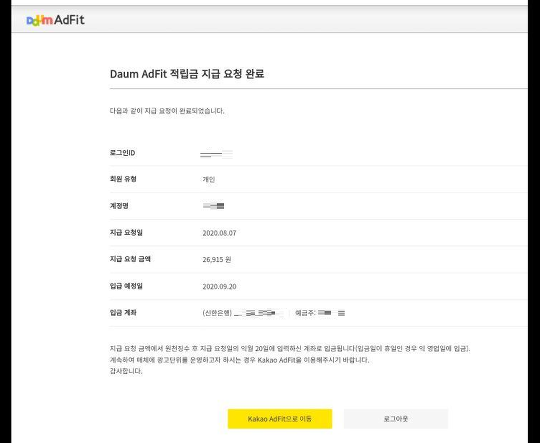Screen dimensions: 540x443
Task: Click the 회원 유형 label
Action: coord(123,179)
